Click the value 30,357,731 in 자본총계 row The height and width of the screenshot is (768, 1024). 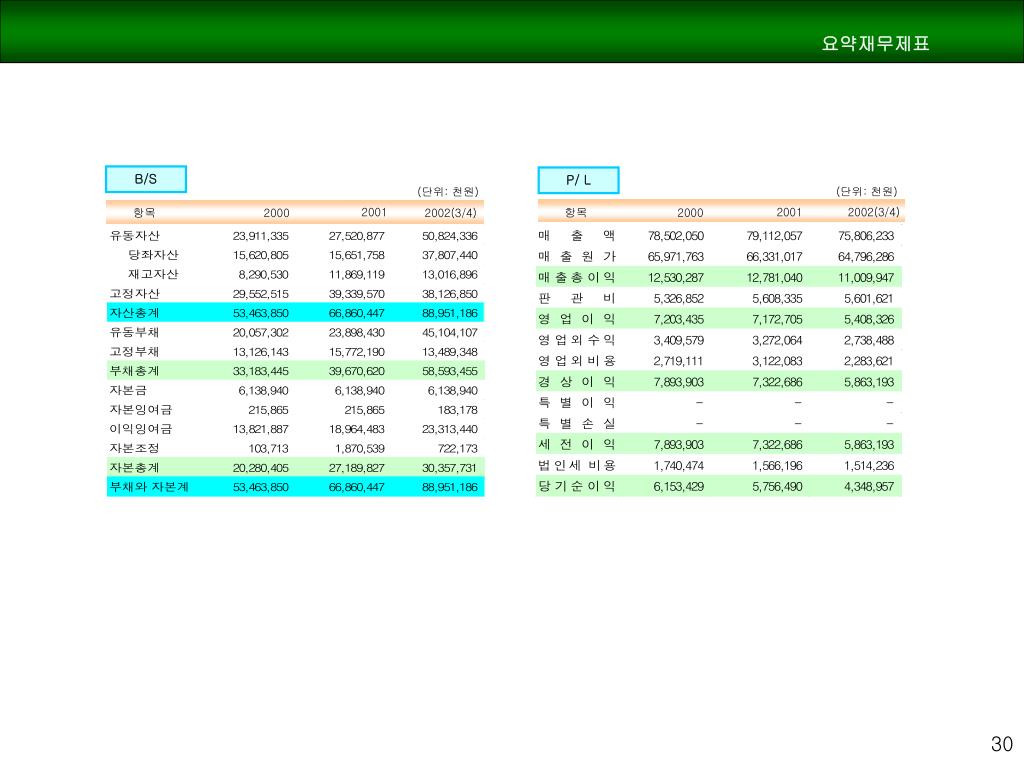tap(449, 468)
